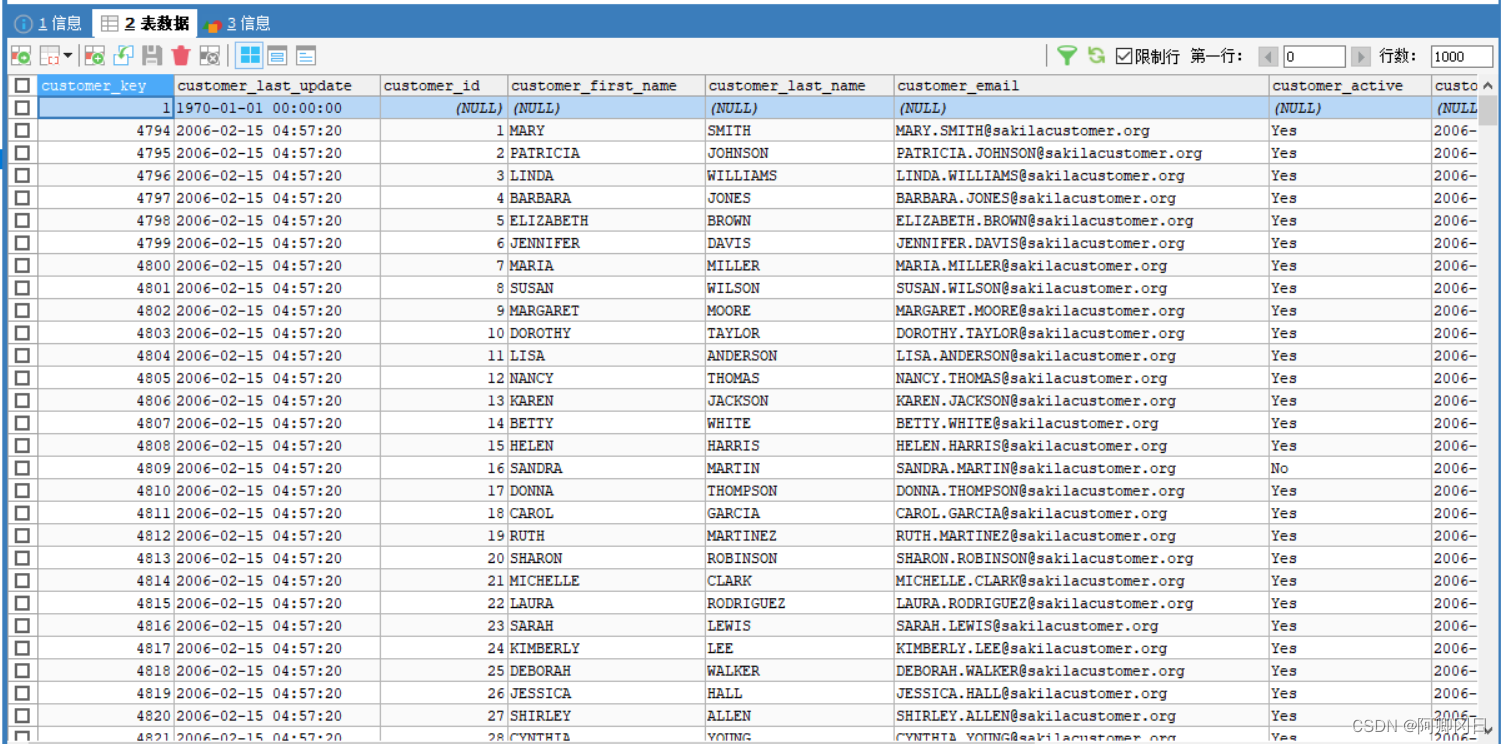Switch to the 1 信息 tab
Viewport: 1501px width, 744px height.
tap(49, 23)
